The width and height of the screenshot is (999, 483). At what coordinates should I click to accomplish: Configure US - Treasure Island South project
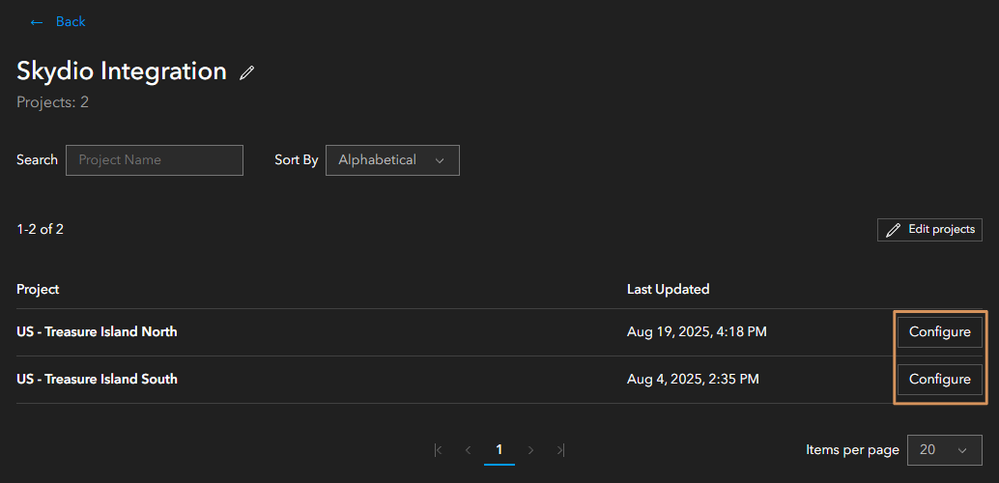pos(939,379)
